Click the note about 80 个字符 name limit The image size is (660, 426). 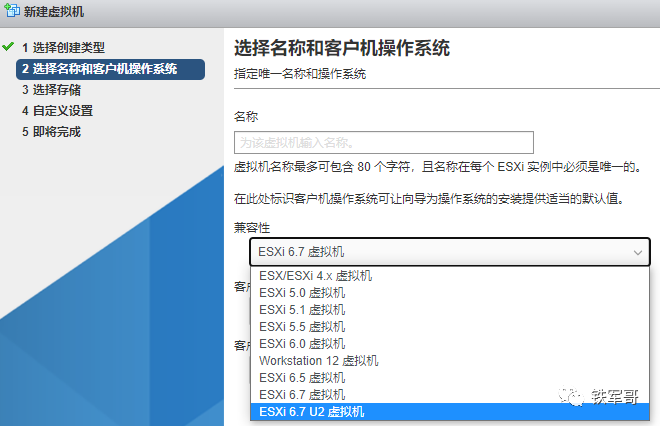pos(438,167)
